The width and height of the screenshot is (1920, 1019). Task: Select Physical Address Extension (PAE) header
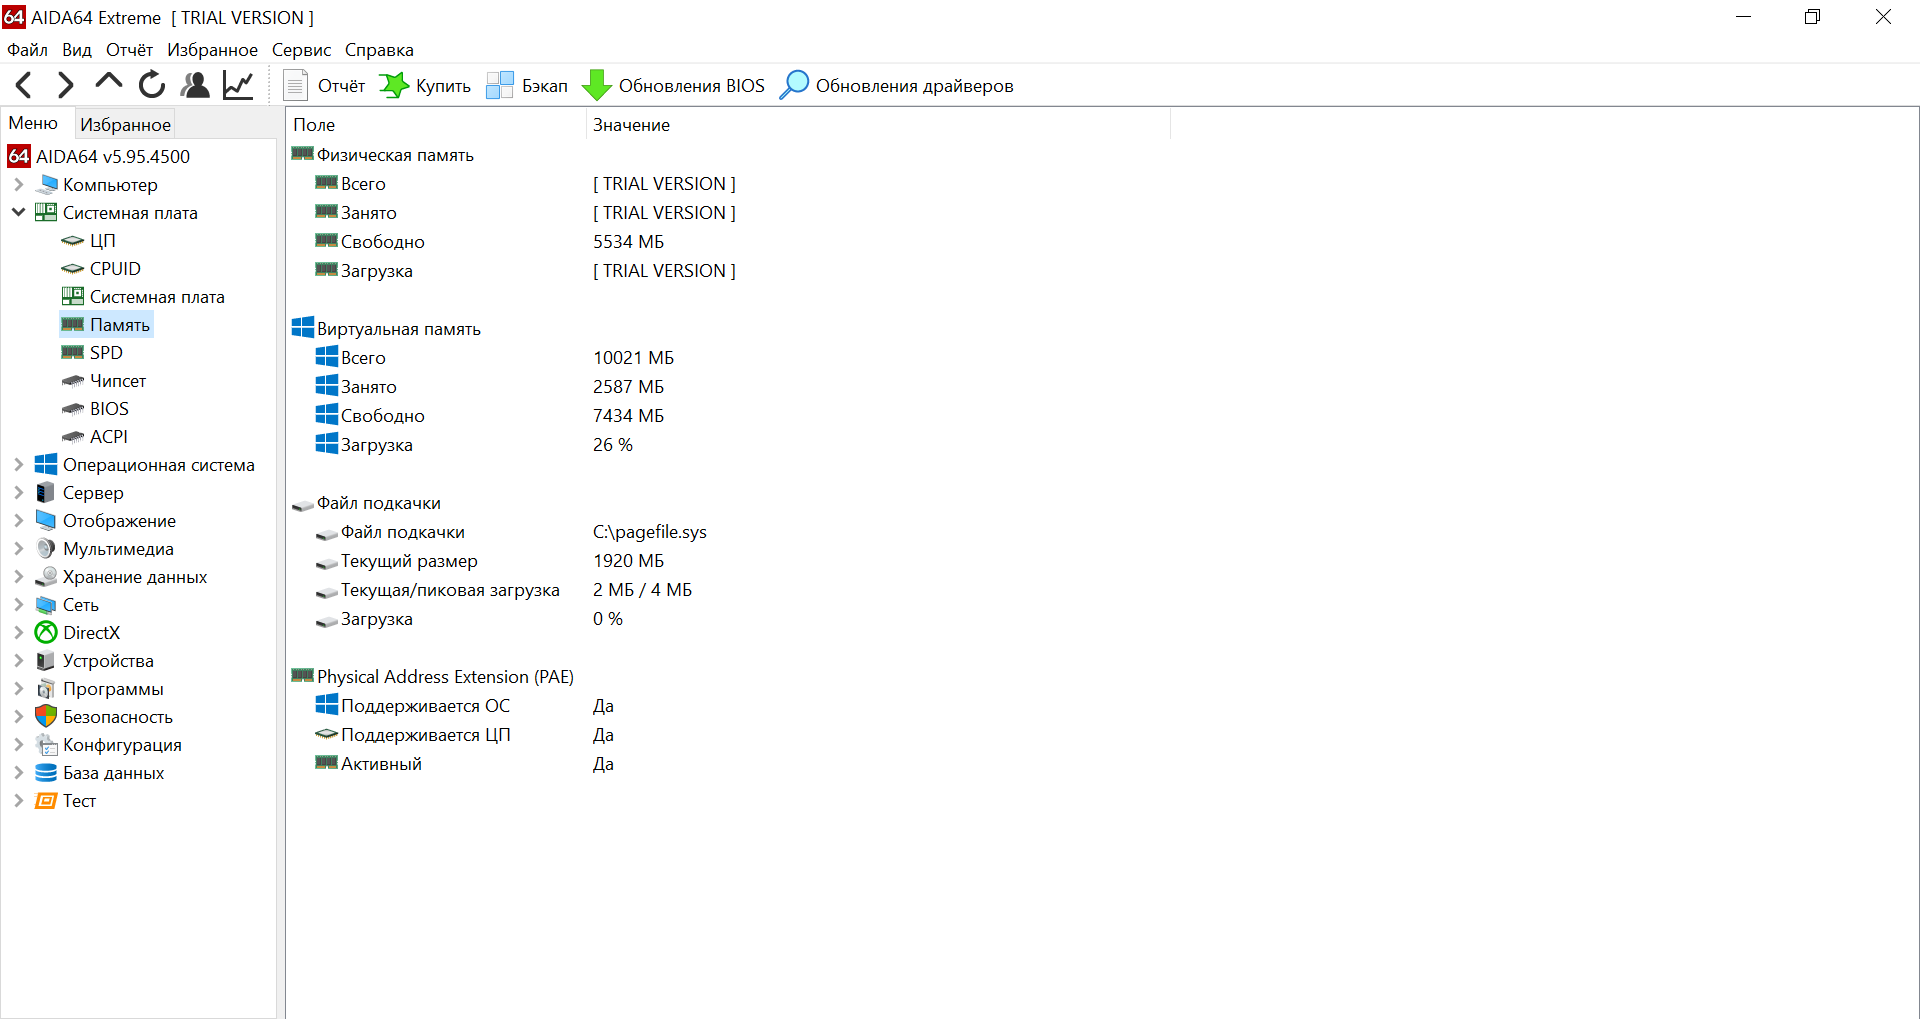[445, 677]
